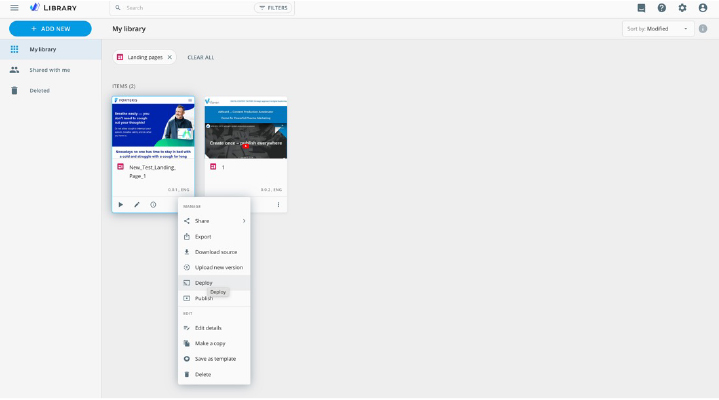Image resolution: width=719 pixels, height=400 pixels.
Task: Select Deploy from the context menu
Action: 204,283
